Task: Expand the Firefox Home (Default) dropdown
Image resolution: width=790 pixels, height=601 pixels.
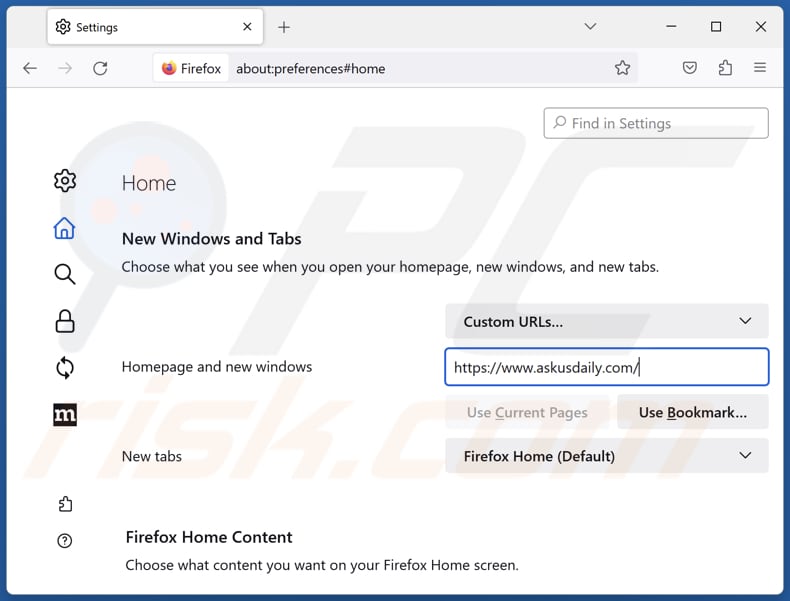Action: click(x=606, y=456)
